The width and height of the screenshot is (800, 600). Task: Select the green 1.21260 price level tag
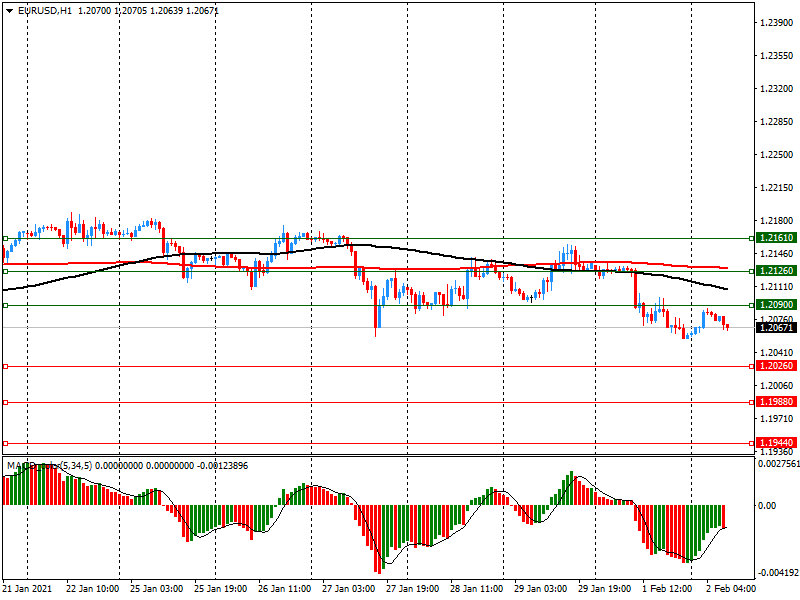(776, 271)
